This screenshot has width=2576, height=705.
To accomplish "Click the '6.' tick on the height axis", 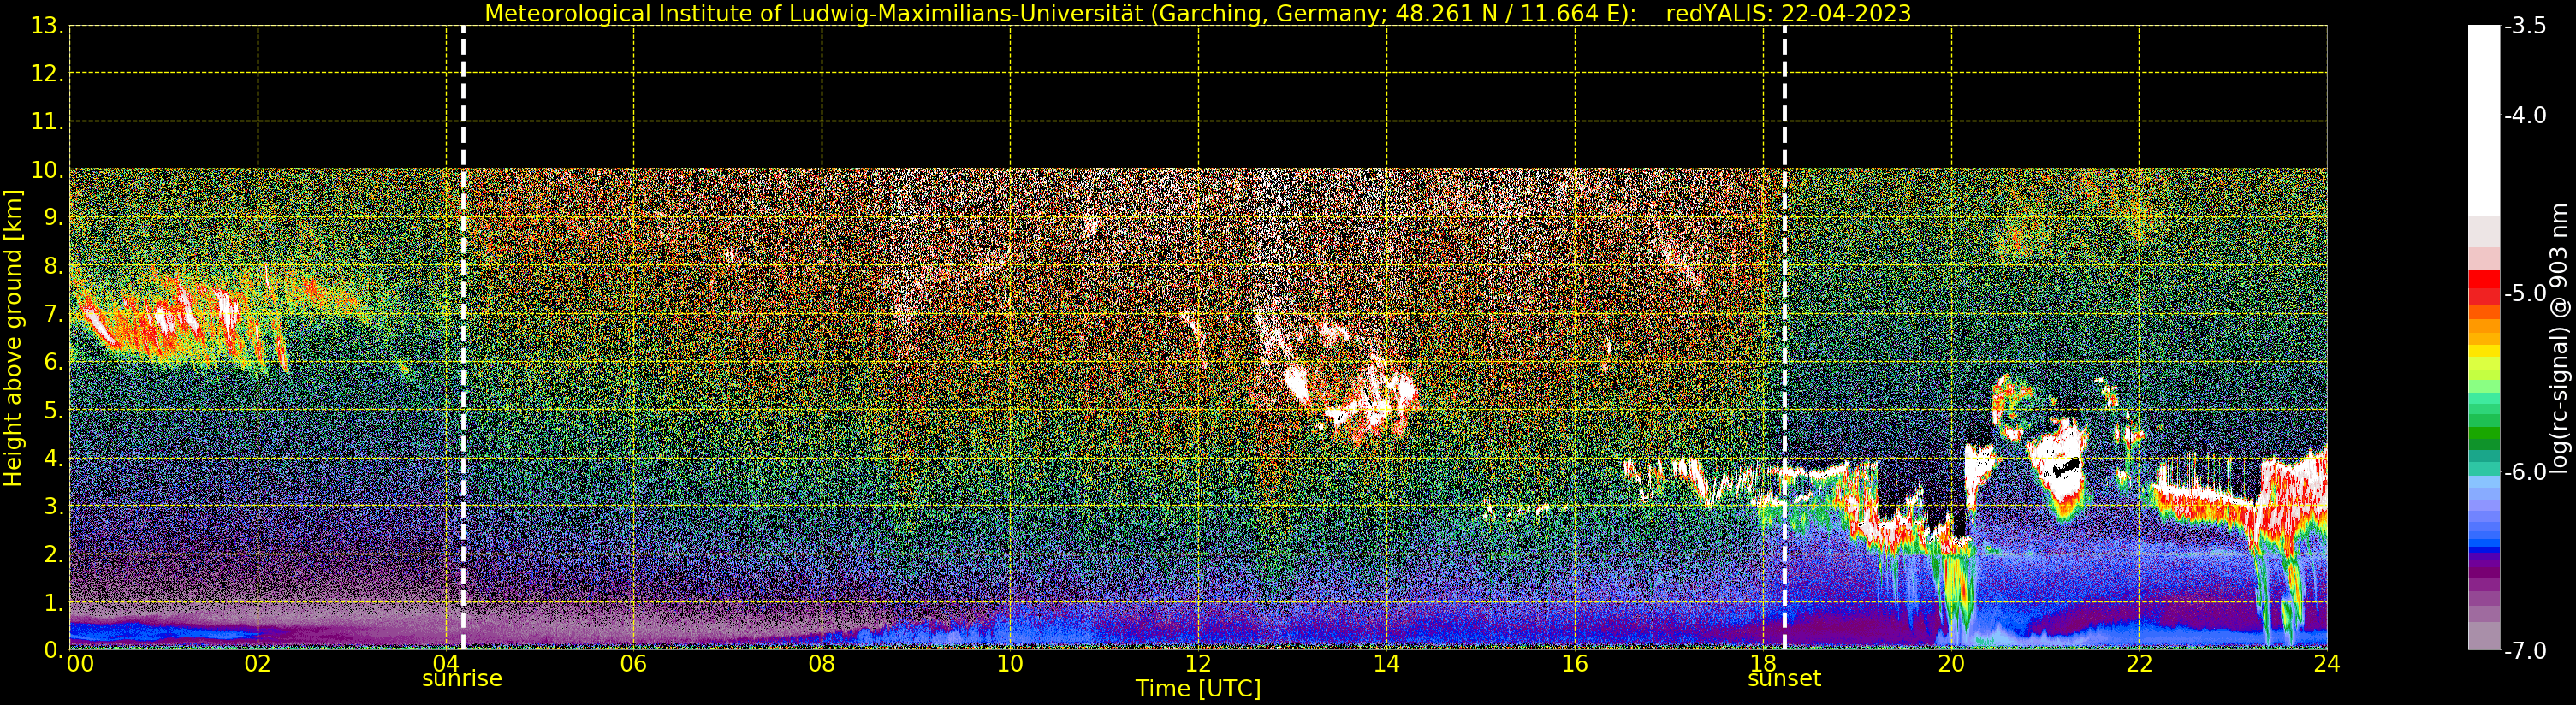I will coord(53,362).
